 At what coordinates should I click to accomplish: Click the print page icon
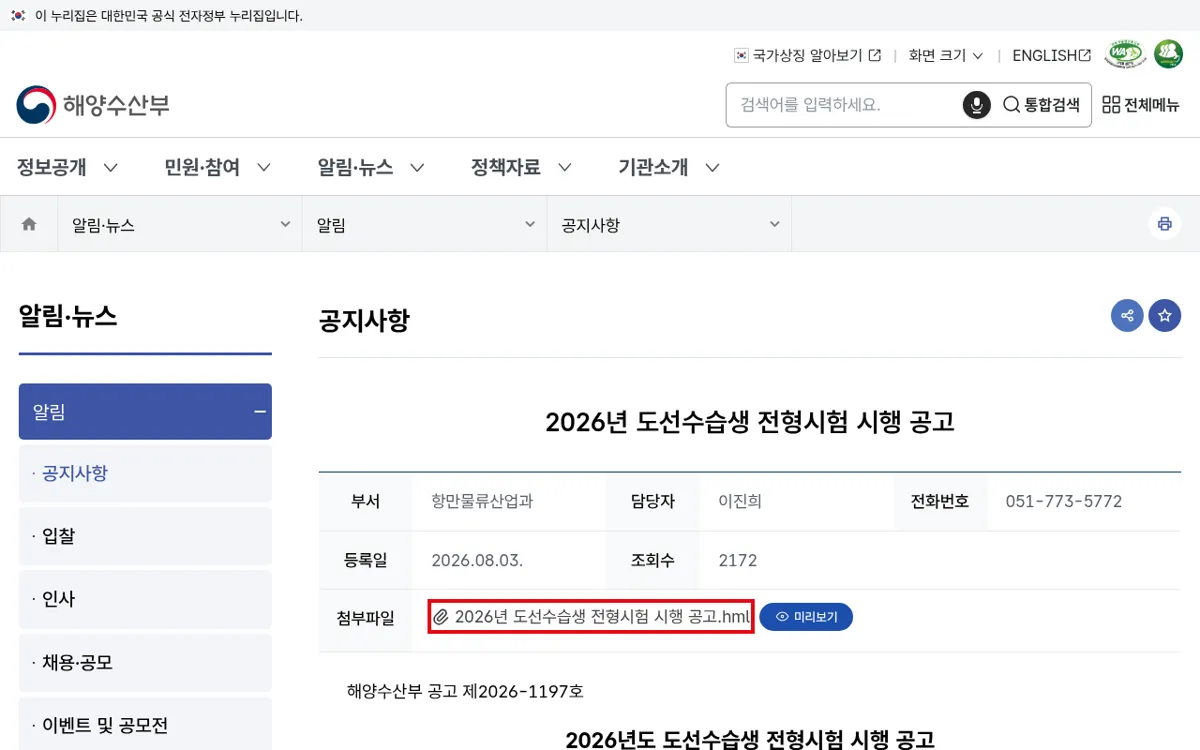[x=1164, y=224]
